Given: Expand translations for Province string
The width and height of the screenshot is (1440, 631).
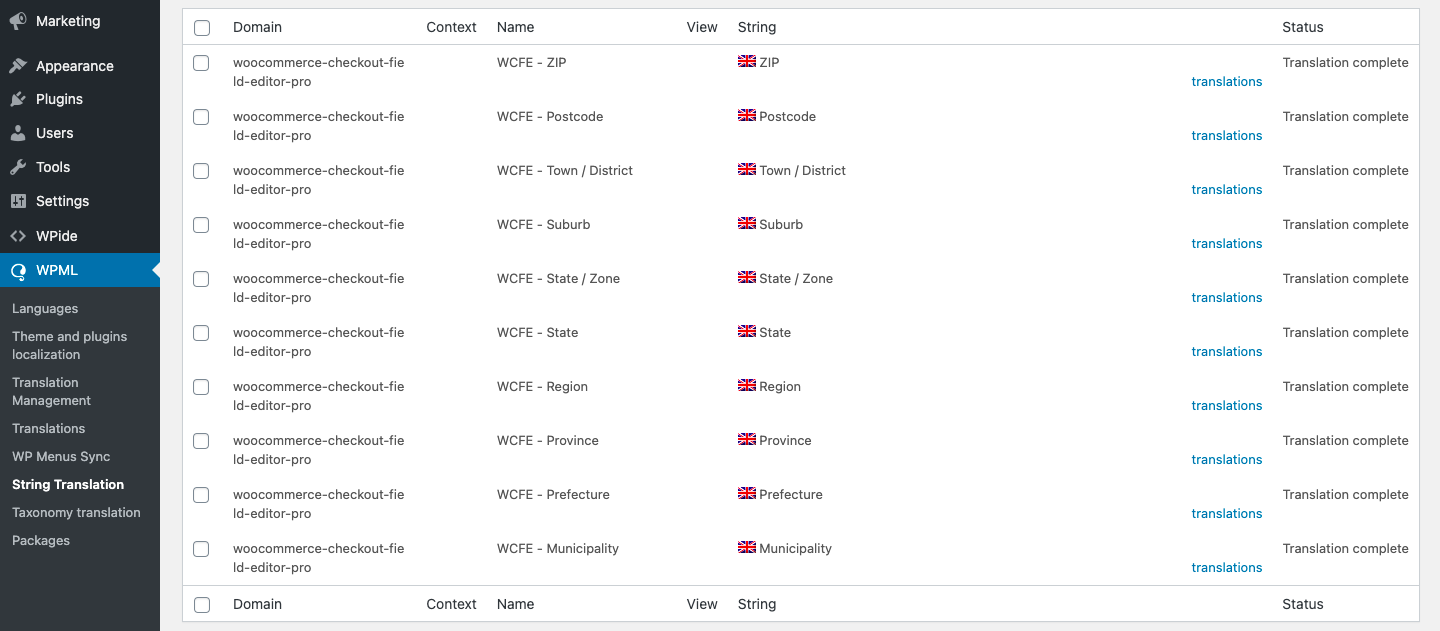Looking at the screenshot, I should point(1226,460).
